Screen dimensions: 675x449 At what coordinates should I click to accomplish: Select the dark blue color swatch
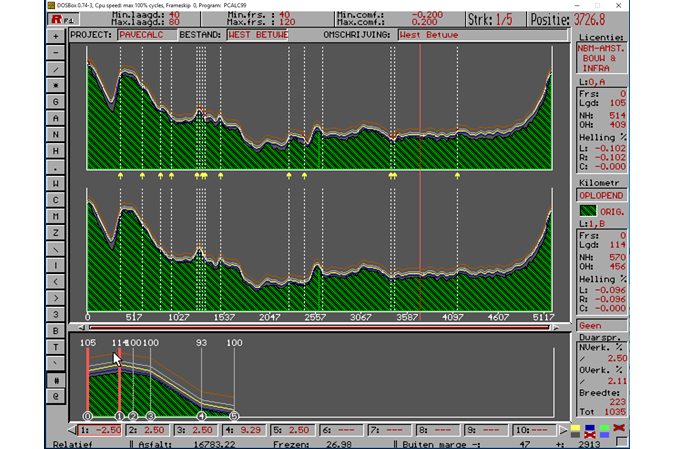[x=590, y=428]
